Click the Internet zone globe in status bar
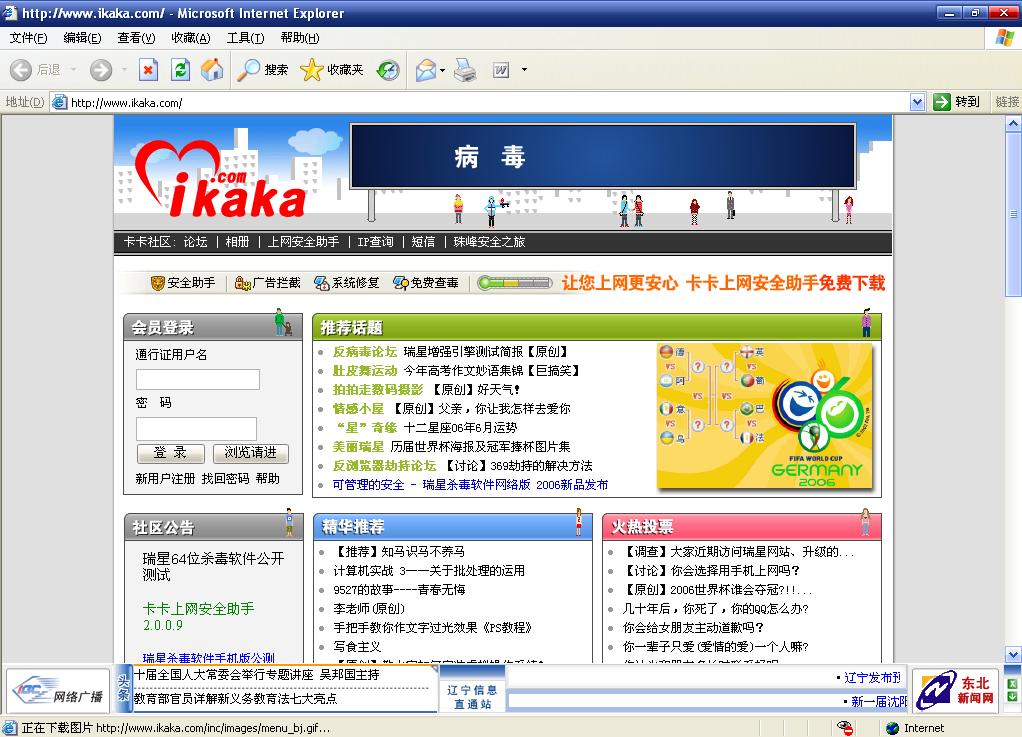Image resolution: width=1022 pixels, height=737 pixels. pos(892,729)
